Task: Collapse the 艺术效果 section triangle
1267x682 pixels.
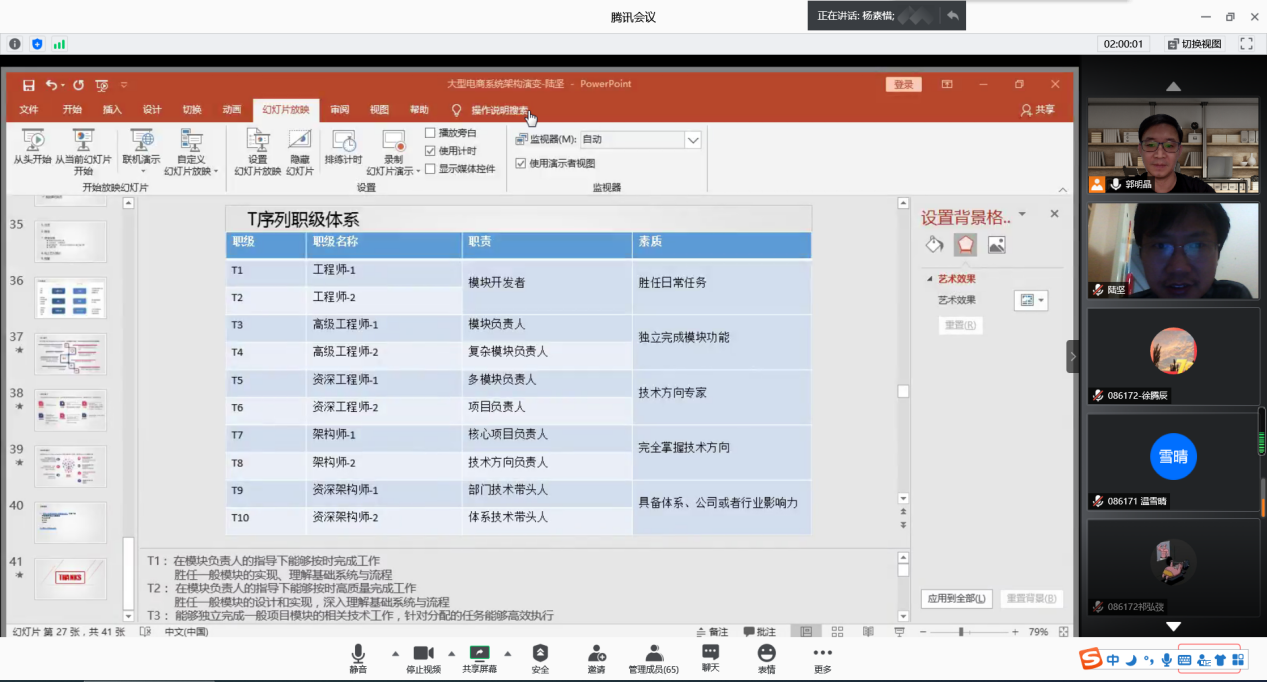Action: click(x=929, y=279)
